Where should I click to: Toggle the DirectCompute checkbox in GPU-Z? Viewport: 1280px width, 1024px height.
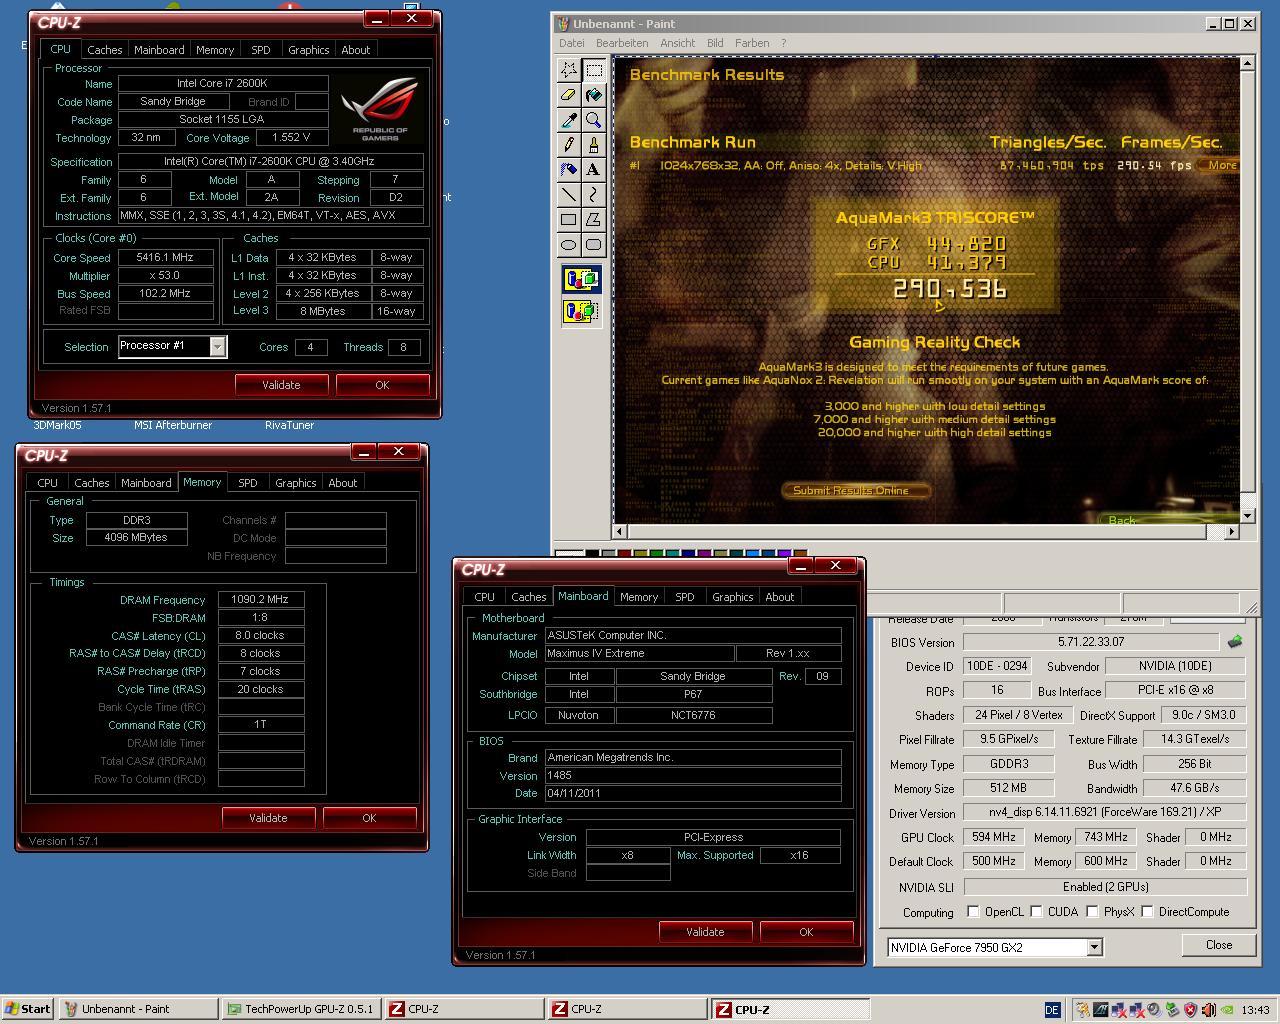tap(1147, 911)
